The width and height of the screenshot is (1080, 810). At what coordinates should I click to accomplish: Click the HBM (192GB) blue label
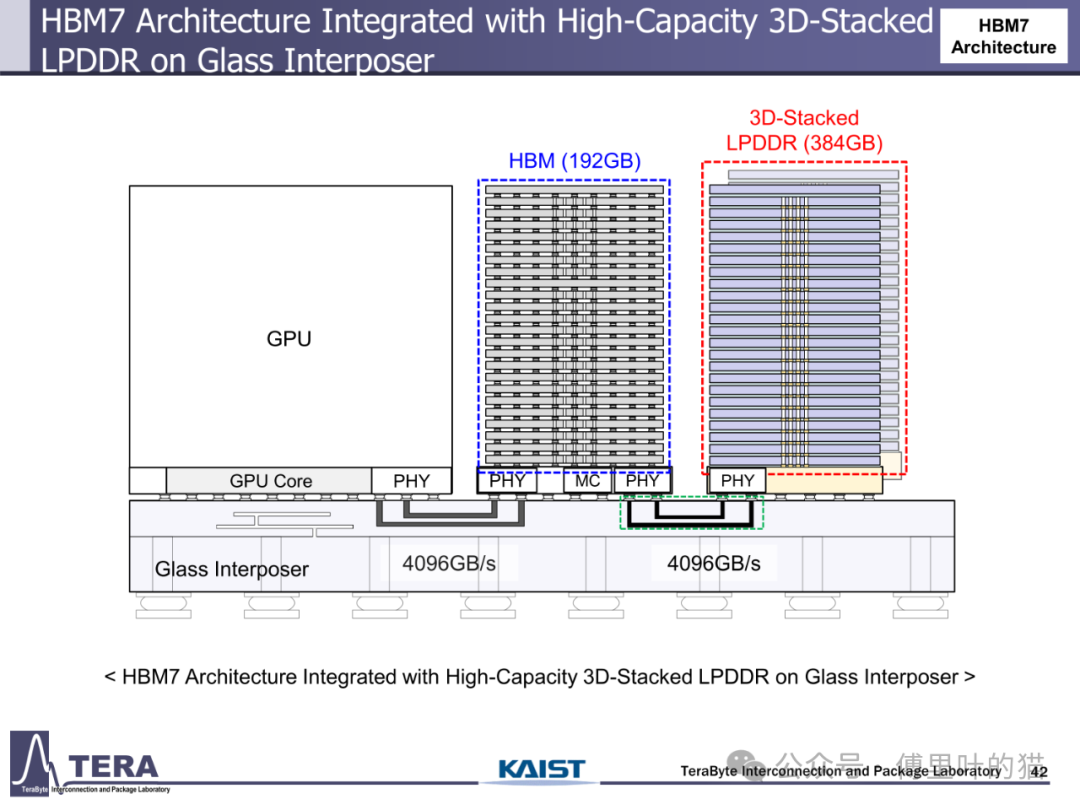(x=574, y=160)
